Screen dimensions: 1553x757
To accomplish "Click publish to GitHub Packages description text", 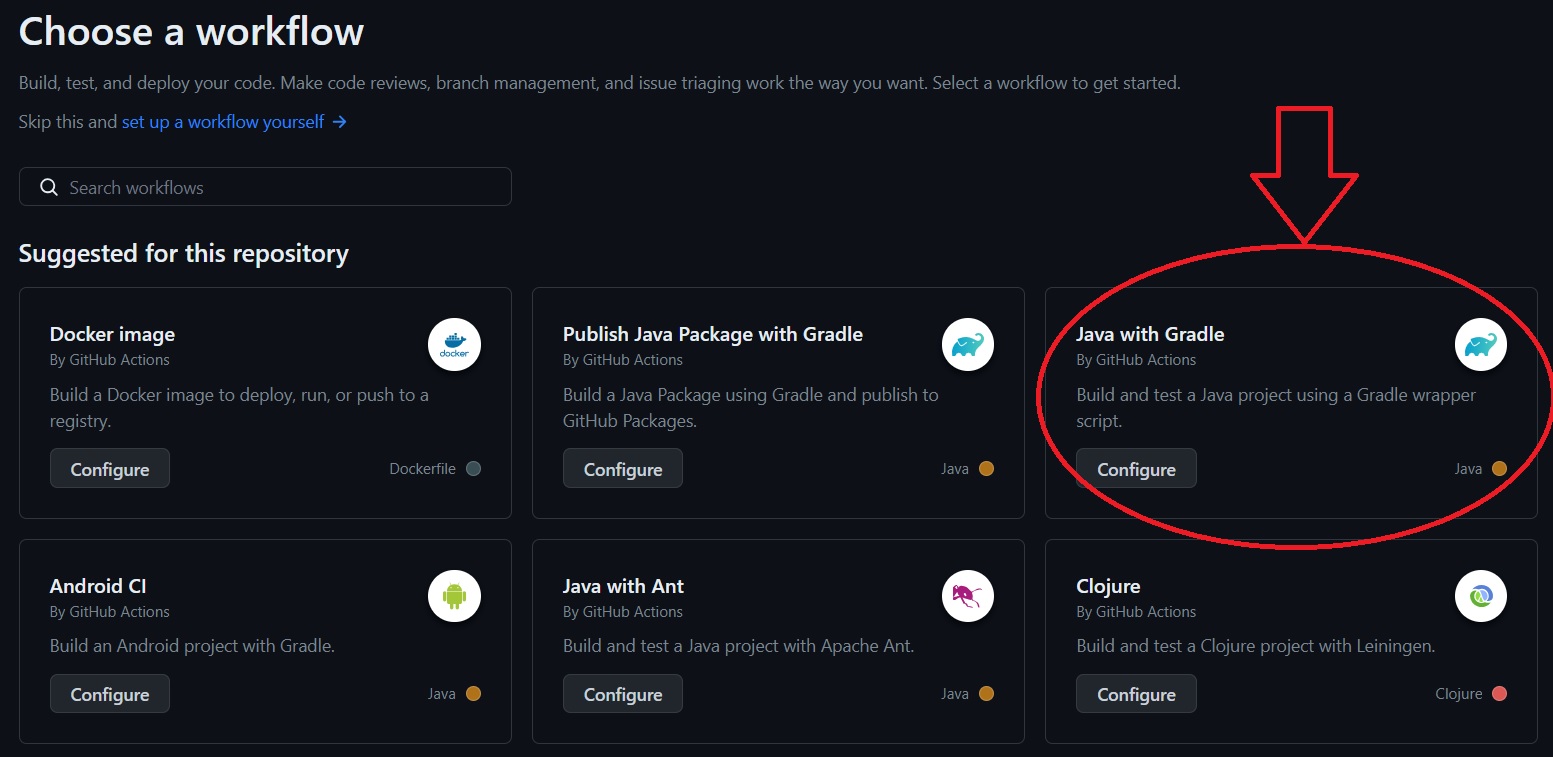I will 751,408.
